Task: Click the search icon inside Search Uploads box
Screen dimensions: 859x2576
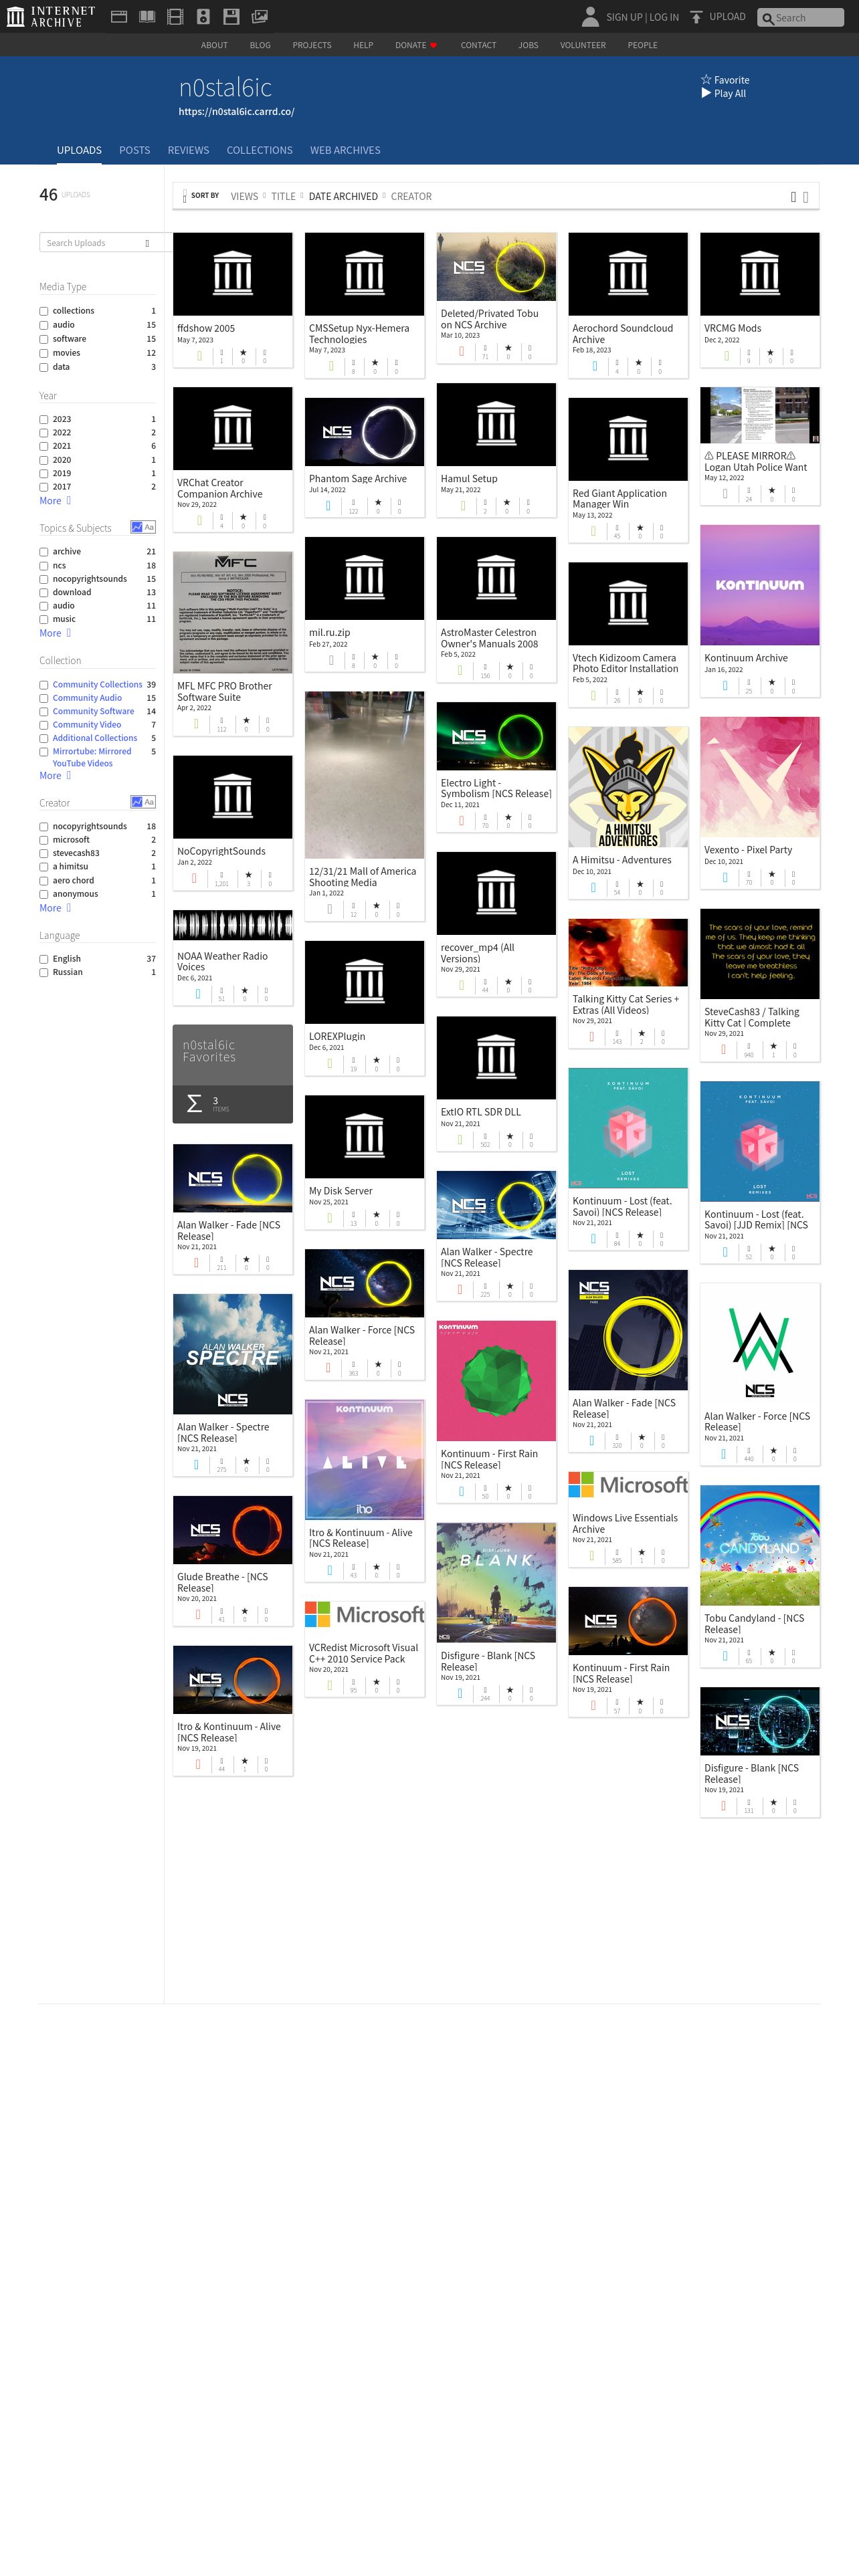Action: click(x=147, y=243)
